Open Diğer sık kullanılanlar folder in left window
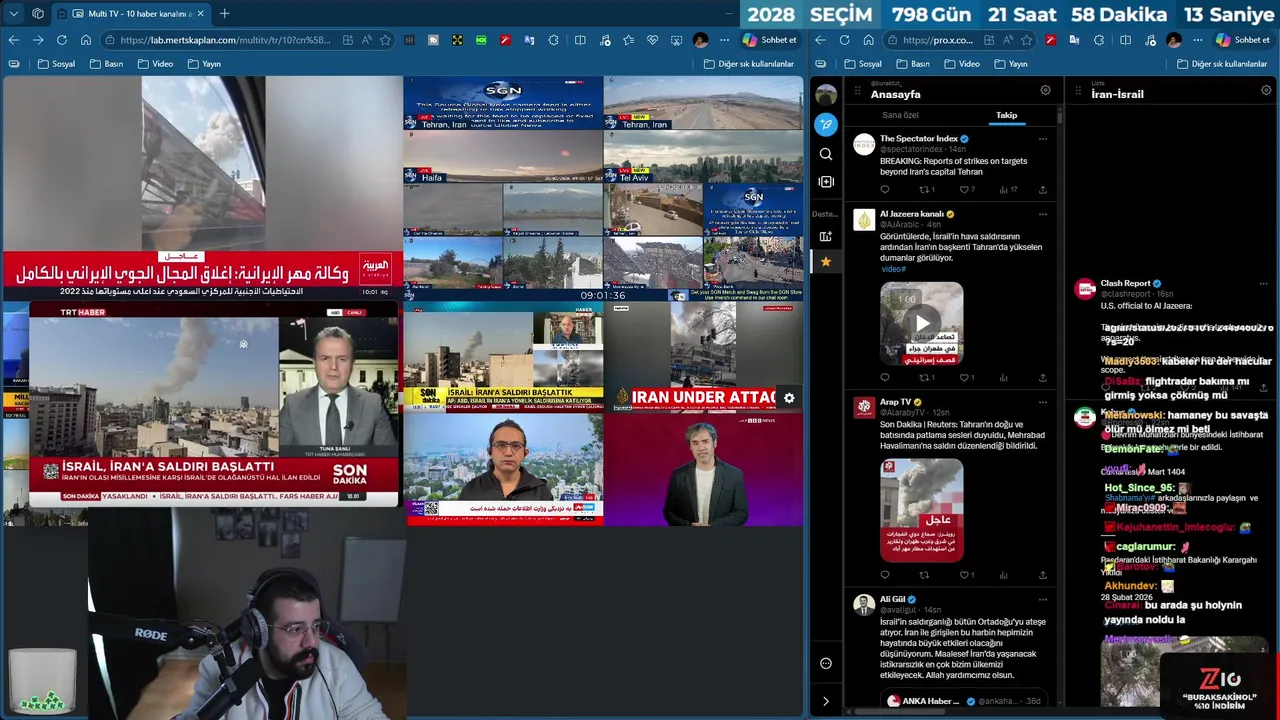Screen dimensions: 1280x720 tap(749, 64)
